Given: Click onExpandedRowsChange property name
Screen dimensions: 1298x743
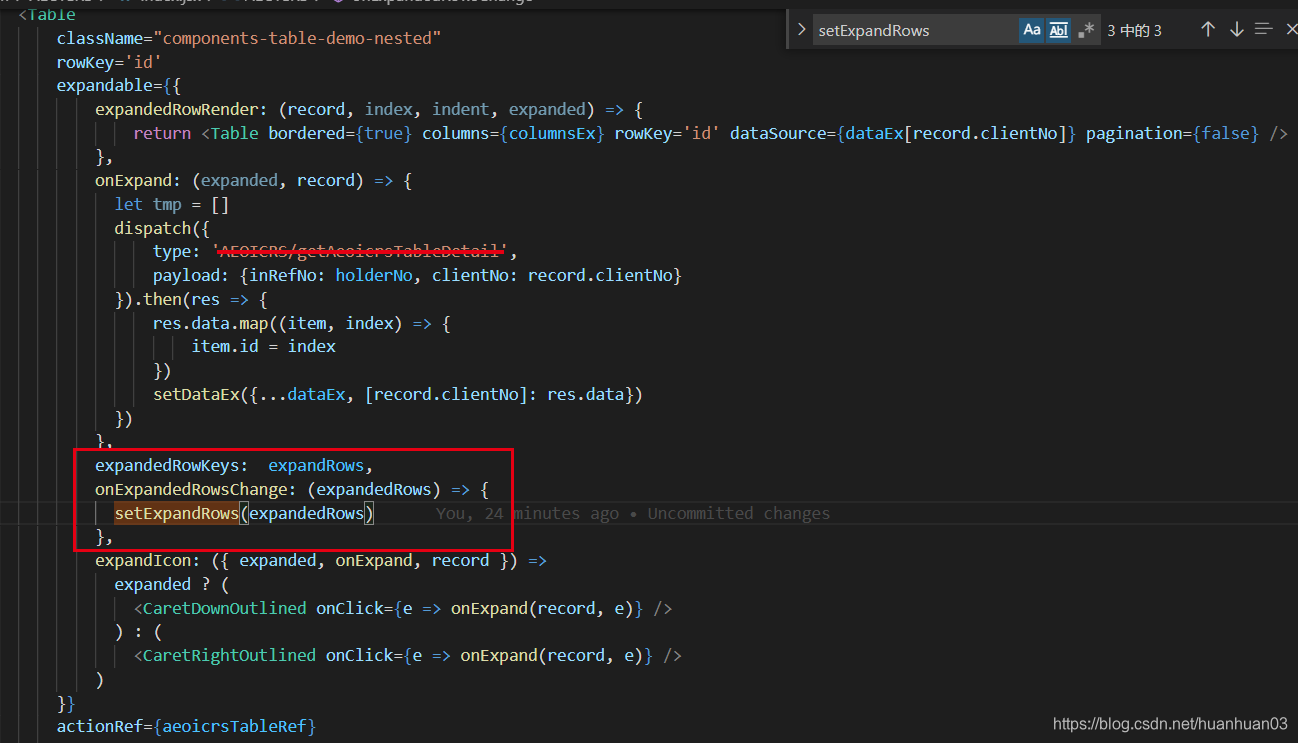Looking at the screenshot, I should click(191, 490).
